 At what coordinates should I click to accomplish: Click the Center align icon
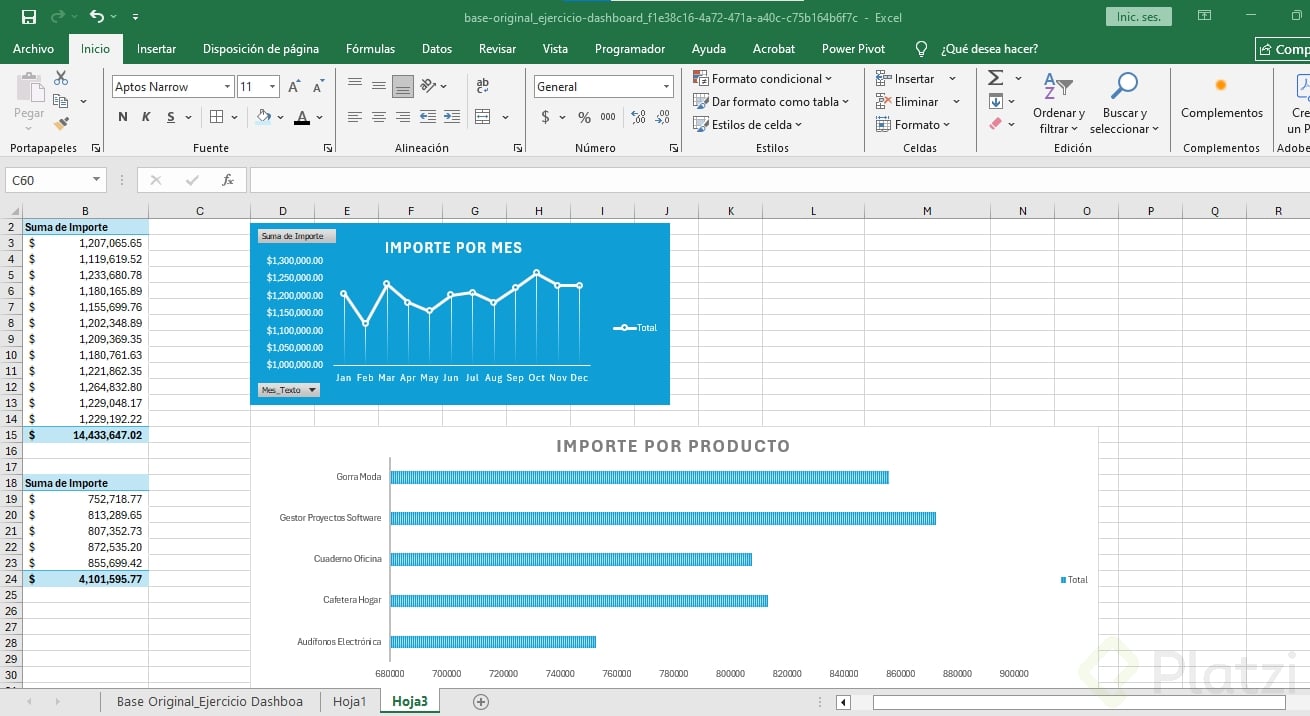tap(379, 117)
